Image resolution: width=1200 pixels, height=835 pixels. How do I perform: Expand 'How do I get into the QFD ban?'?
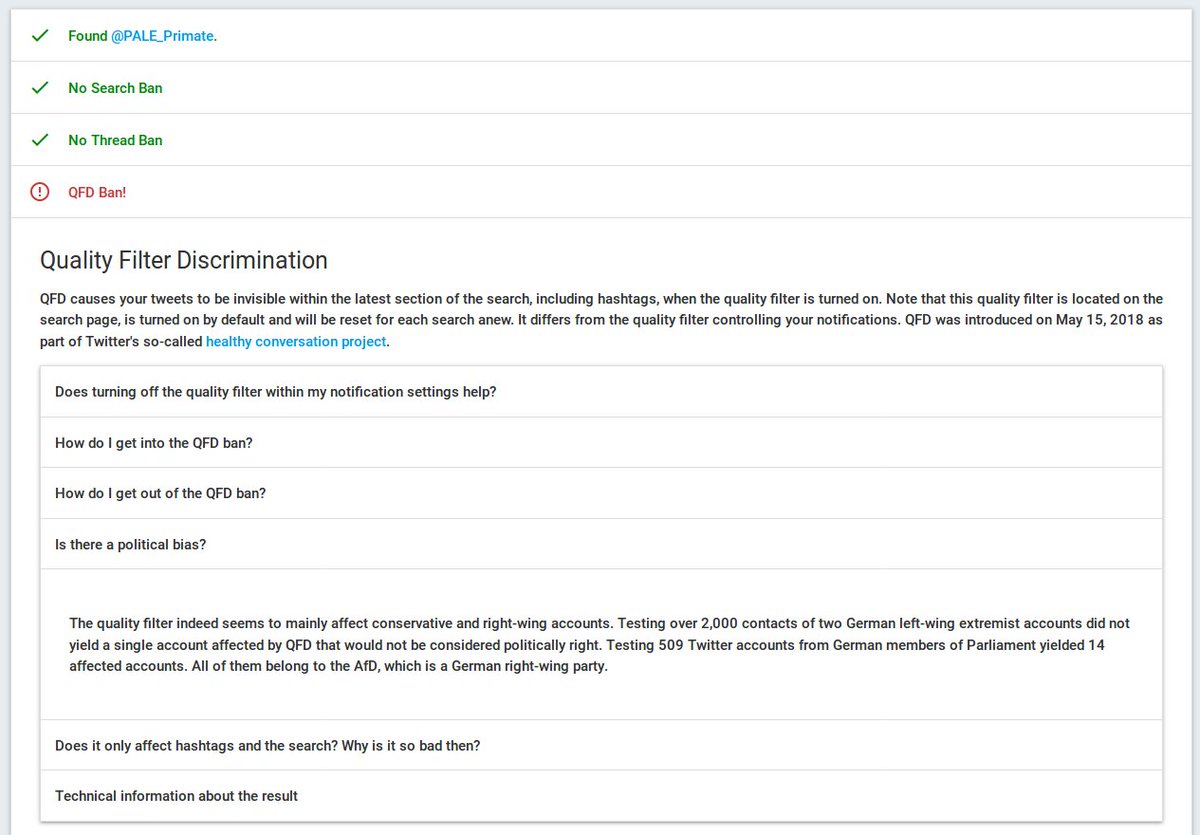(601, 442)
